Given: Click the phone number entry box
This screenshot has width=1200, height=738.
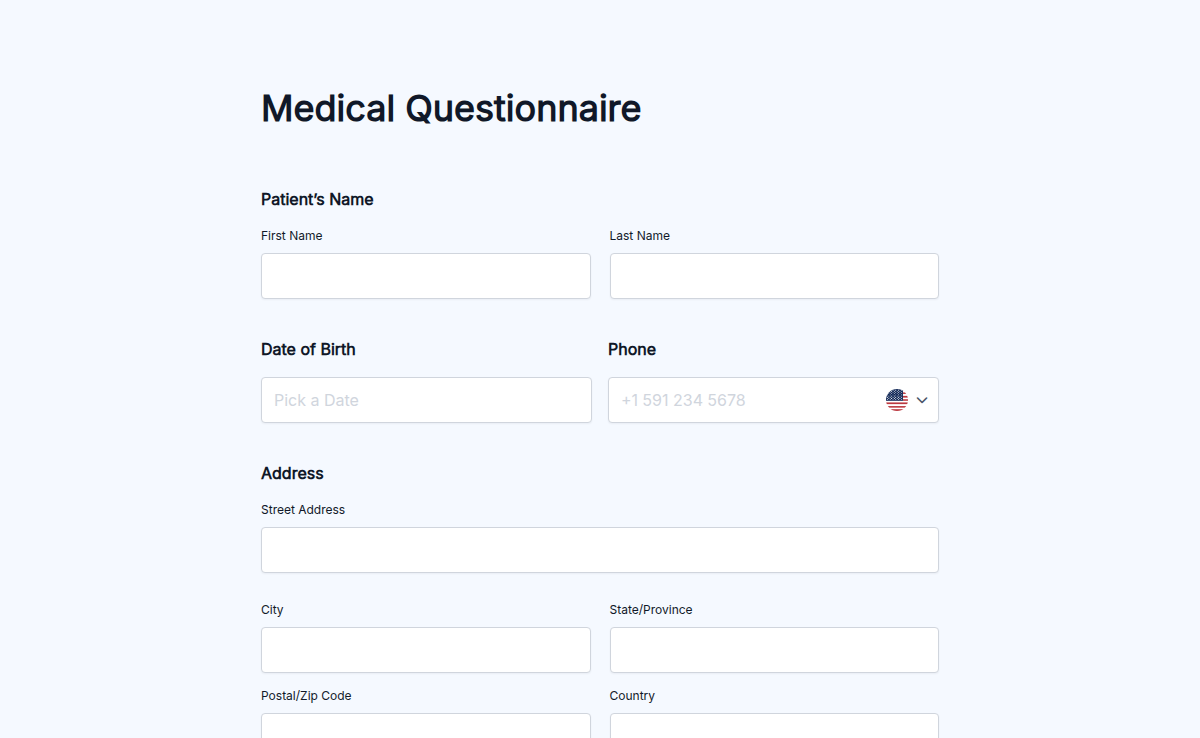Looking at the screenshot, I should [x=740, y=399].
